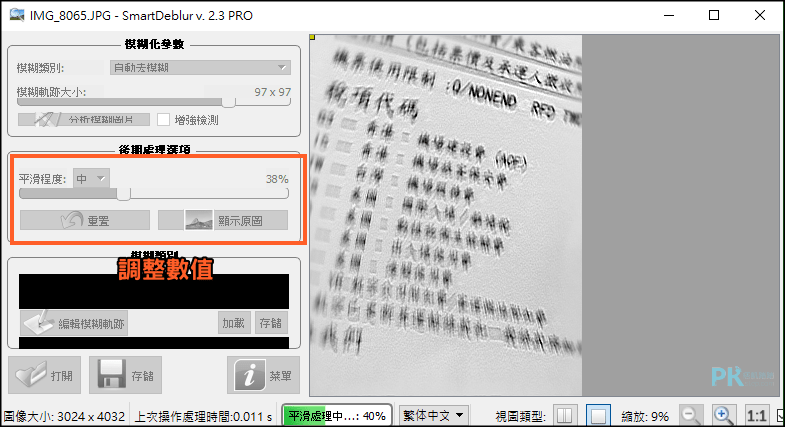Set zoom to 1:1 actual size
Screen dimensions: 785x427
(756, 415)
